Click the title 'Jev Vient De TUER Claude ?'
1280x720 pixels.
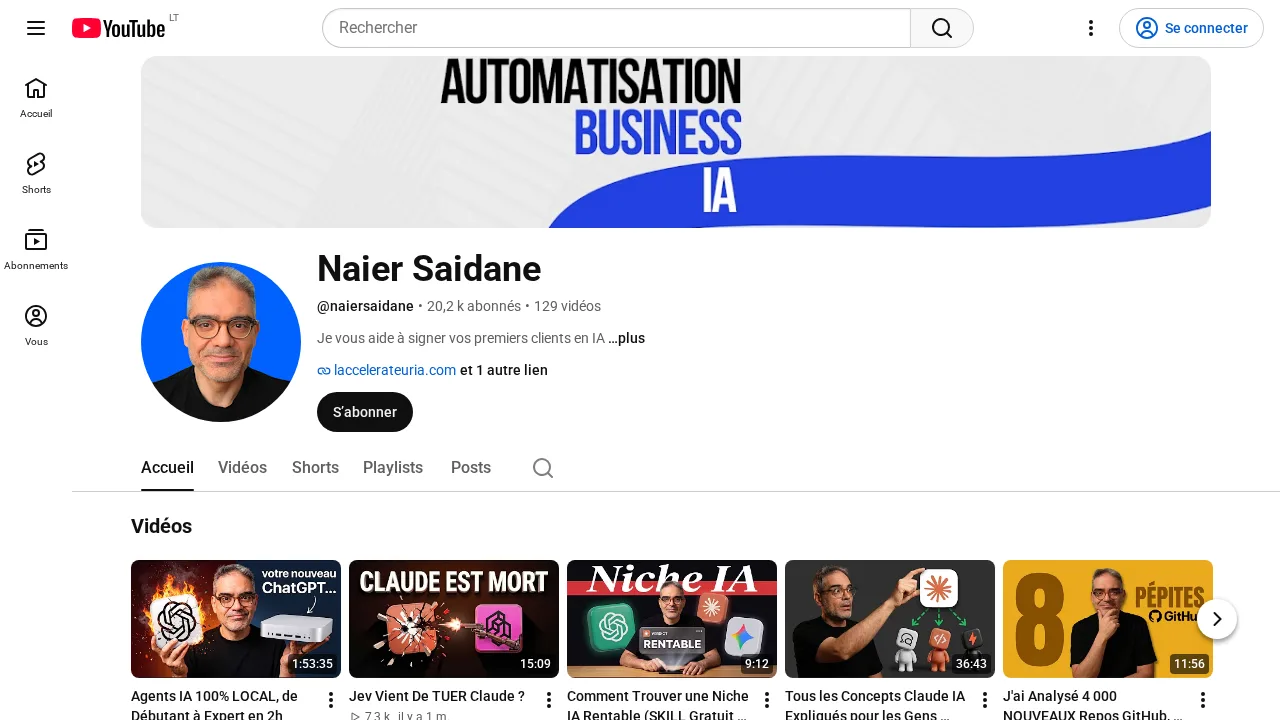click(437, 696)
